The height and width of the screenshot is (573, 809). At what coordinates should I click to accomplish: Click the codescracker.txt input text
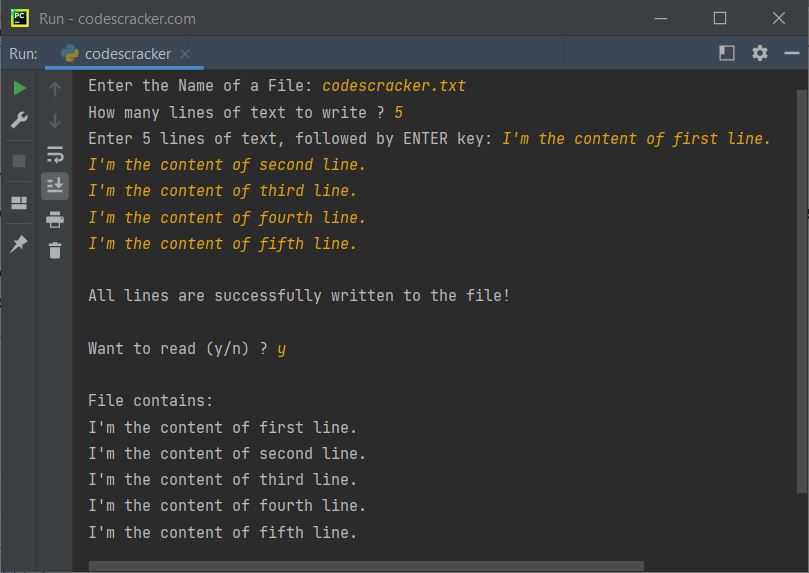click(394, 86)
